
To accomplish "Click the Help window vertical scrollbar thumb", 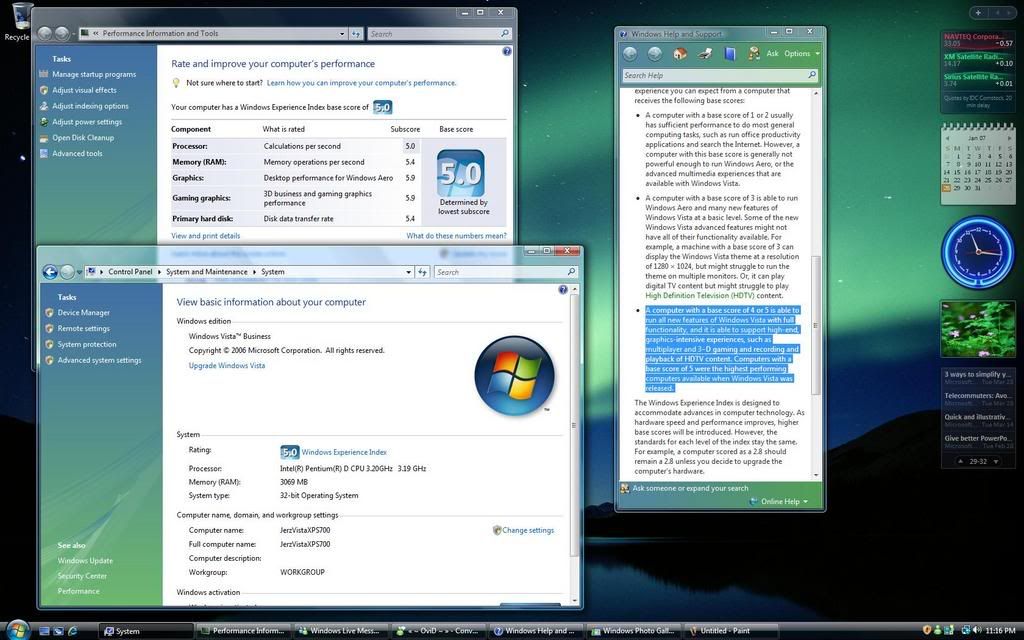I will [816, 325].
